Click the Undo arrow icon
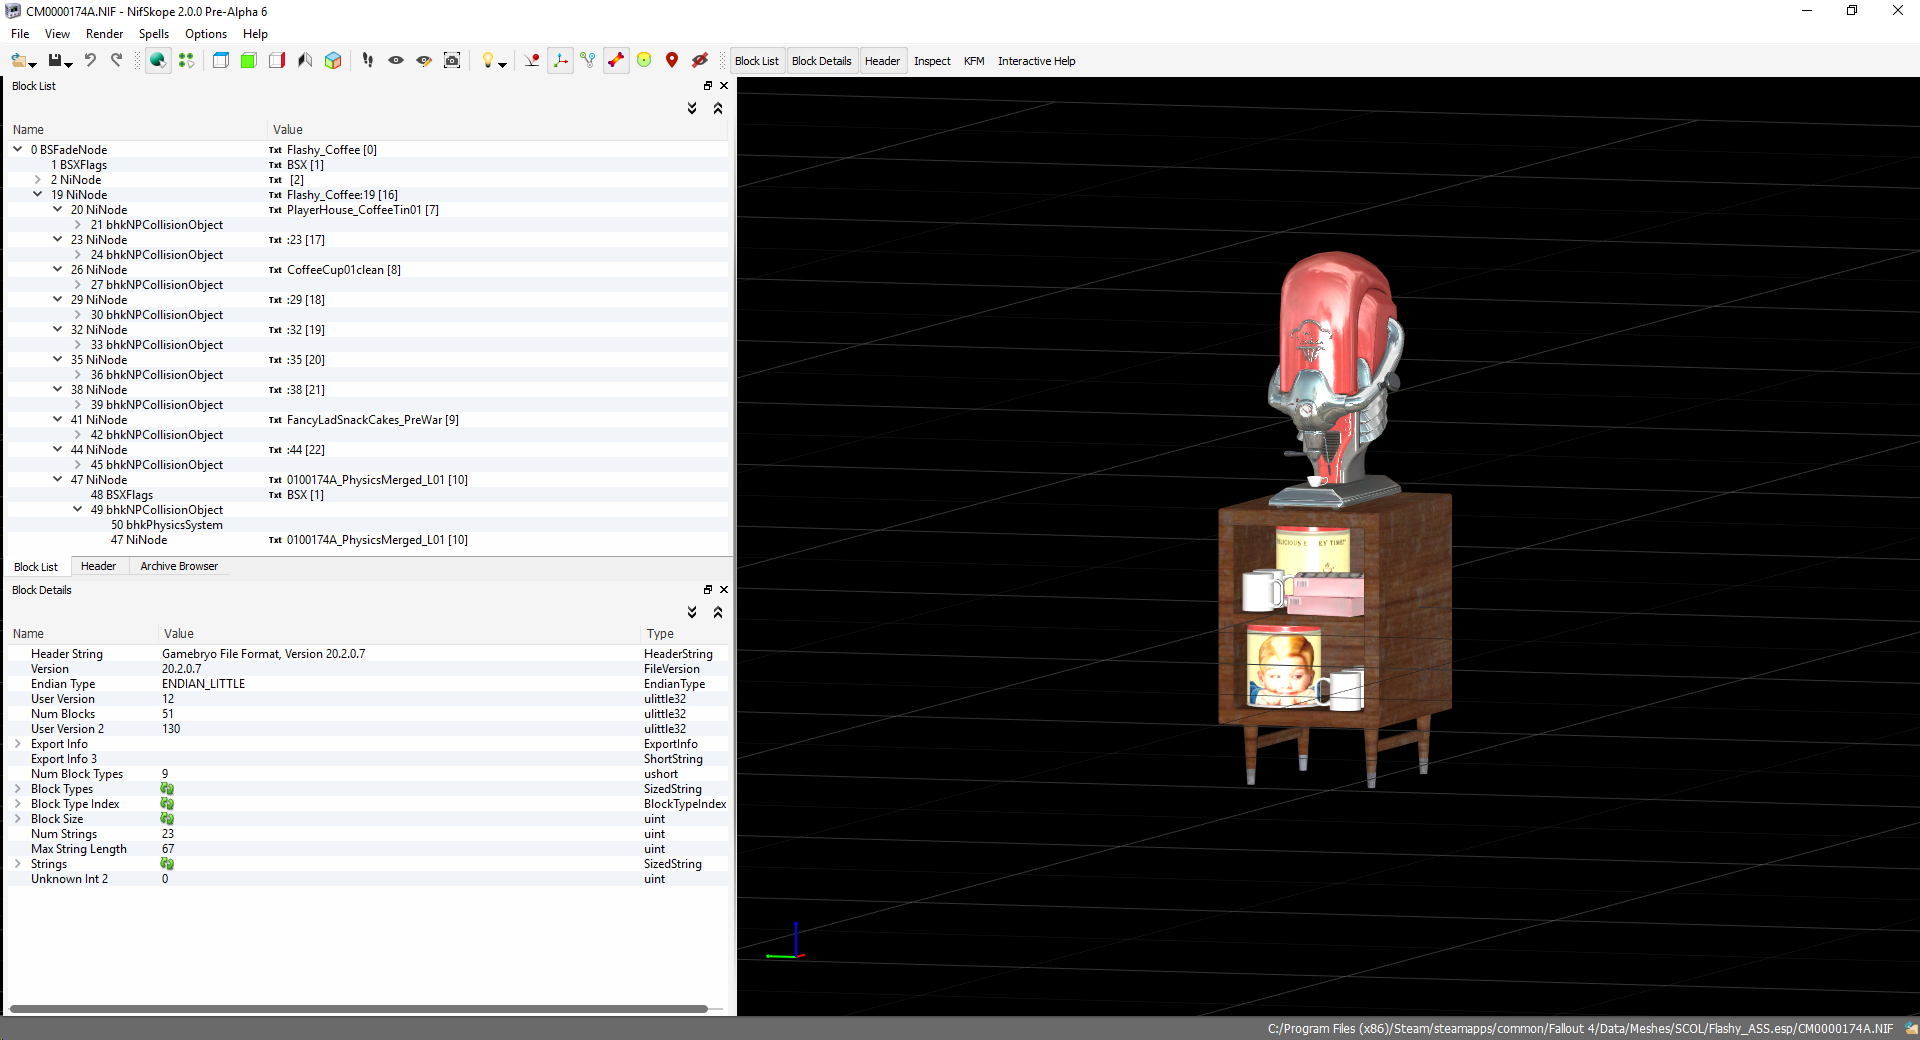Image resolution: width=1920 pixels, height=1040 pixels. 90,61
